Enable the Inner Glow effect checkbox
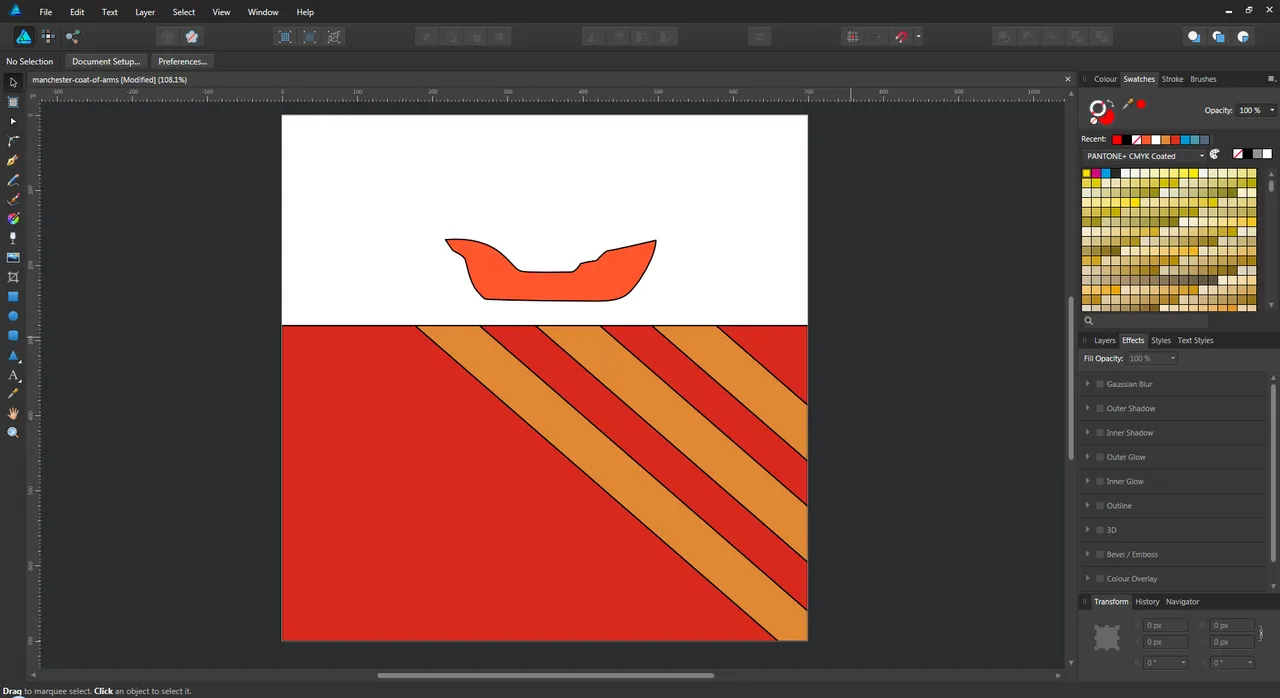This screenshot has width=1280, height=698. [x=1100, y=481]
